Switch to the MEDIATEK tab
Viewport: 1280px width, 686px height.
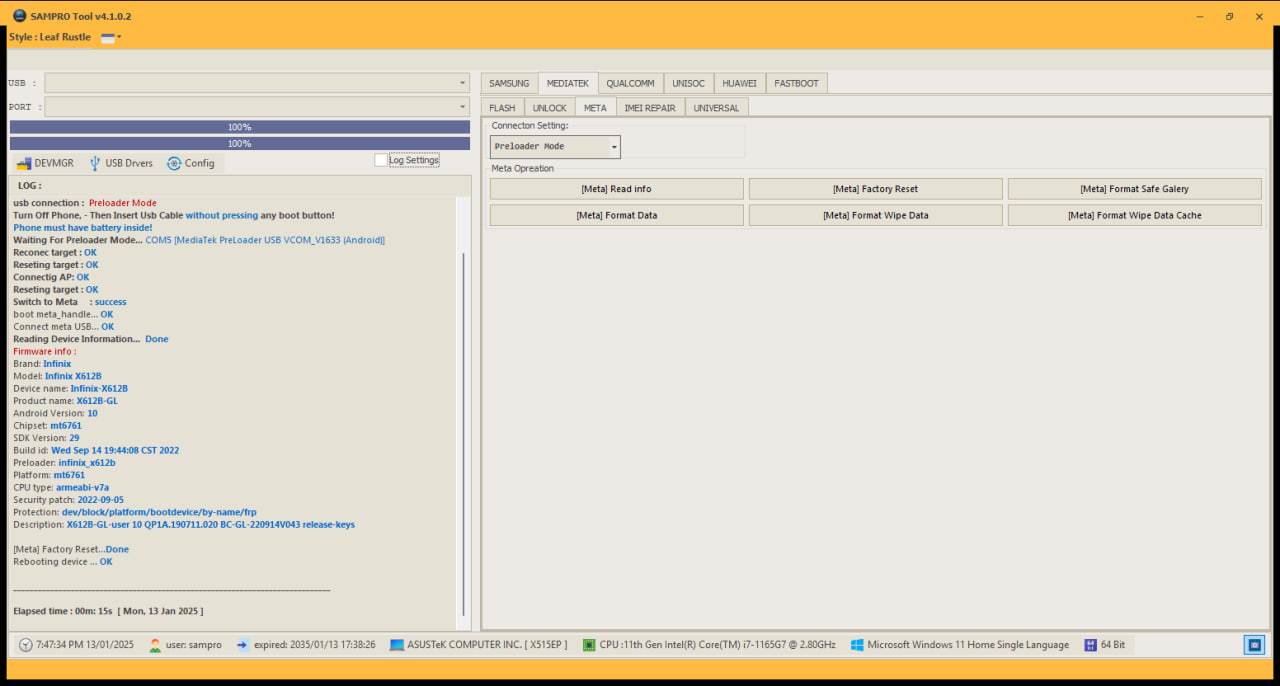568,83
